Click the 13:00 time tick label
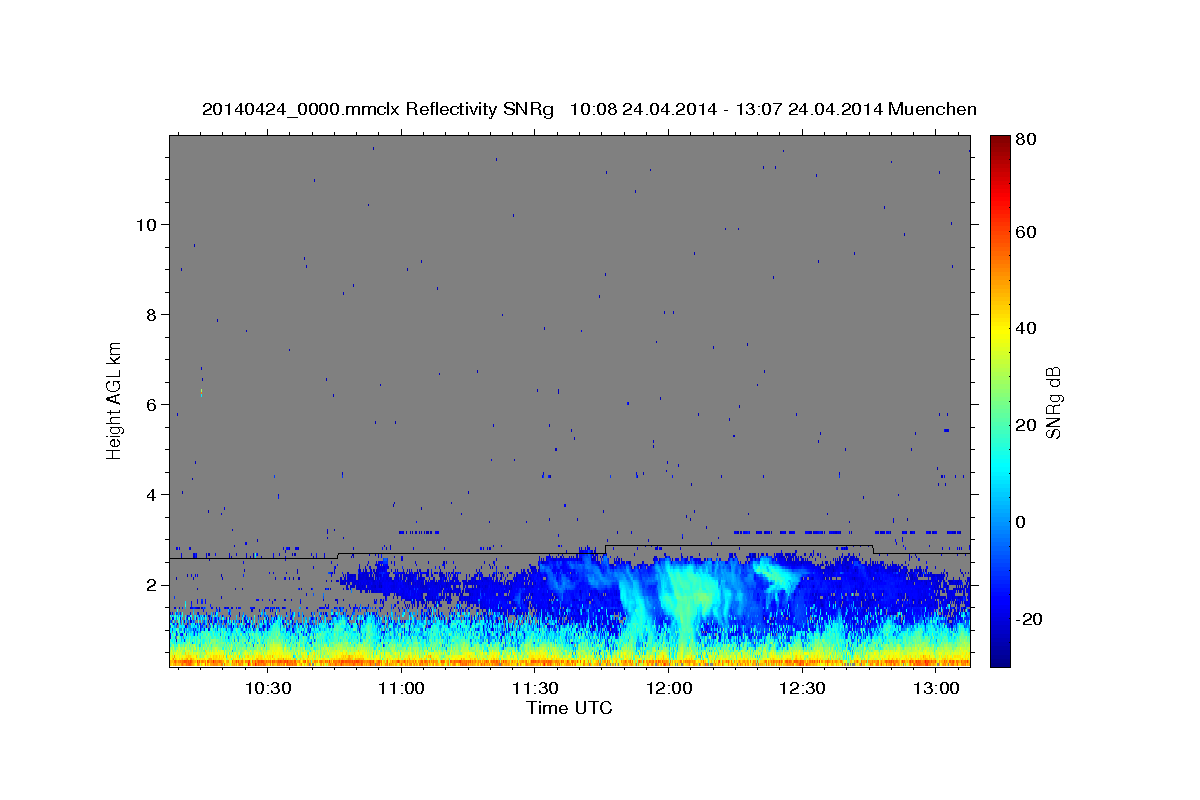1200x800 pixels. point(935,689)
